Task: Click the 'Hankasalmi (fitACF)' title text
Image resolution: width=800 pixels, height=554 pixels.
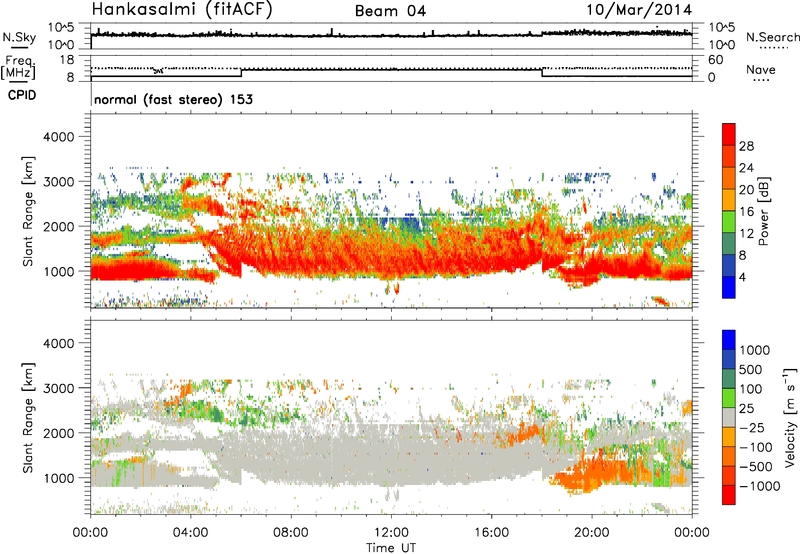Action: (182, 10)
